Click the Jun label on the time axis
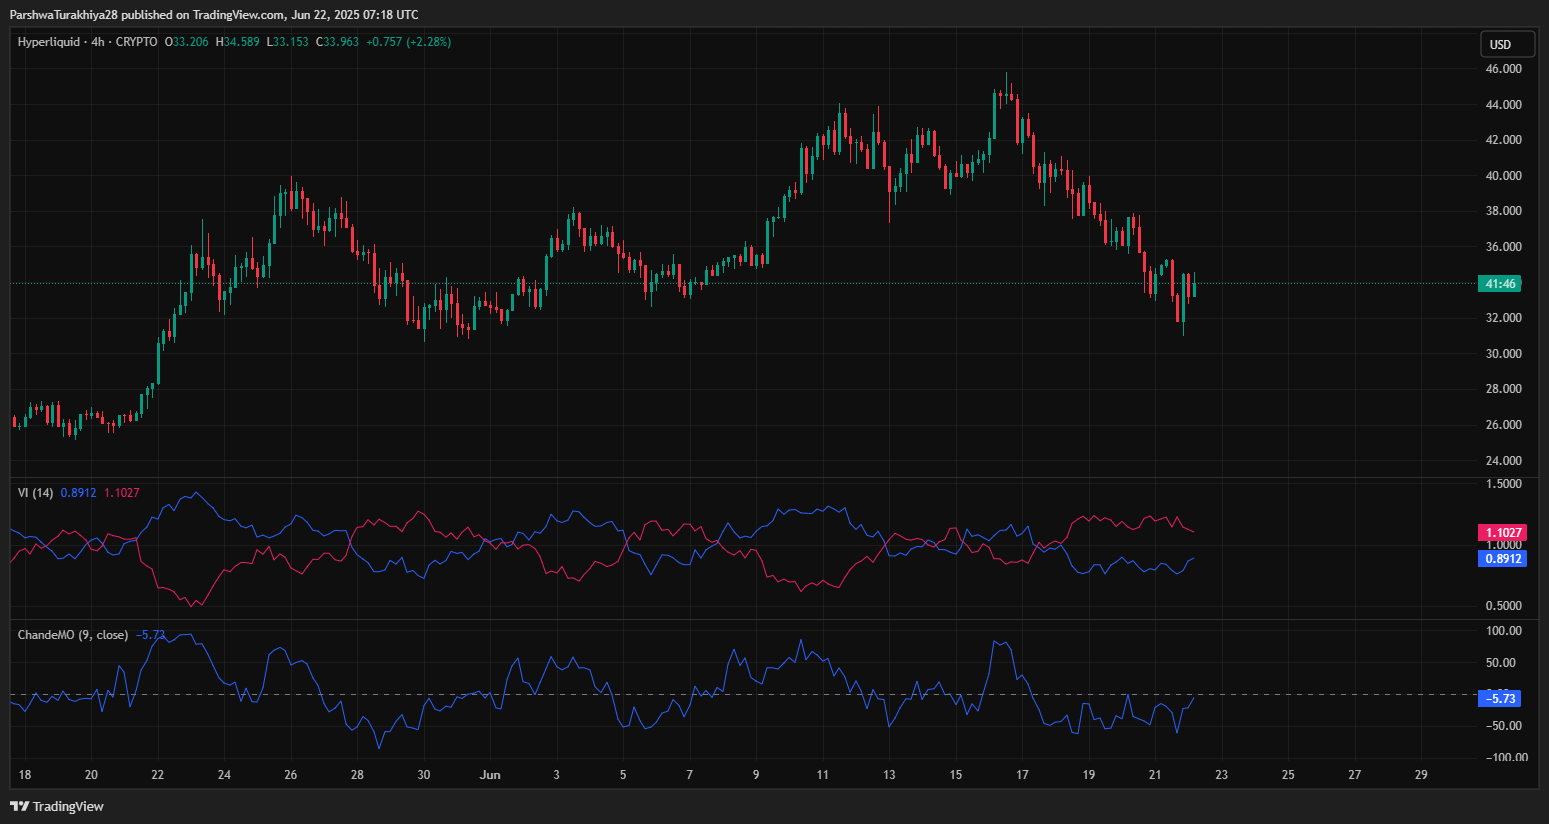The image size is (1549, 824). (x=490, y=775)
